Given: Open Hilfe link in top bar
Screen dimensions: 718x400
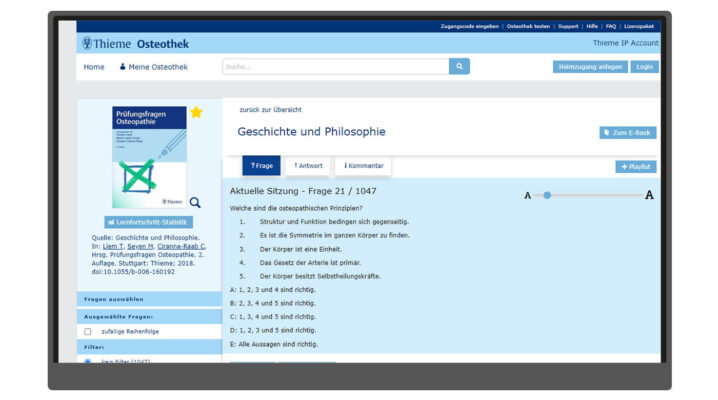Looking at the screenshot, I should tap(592, 27).
